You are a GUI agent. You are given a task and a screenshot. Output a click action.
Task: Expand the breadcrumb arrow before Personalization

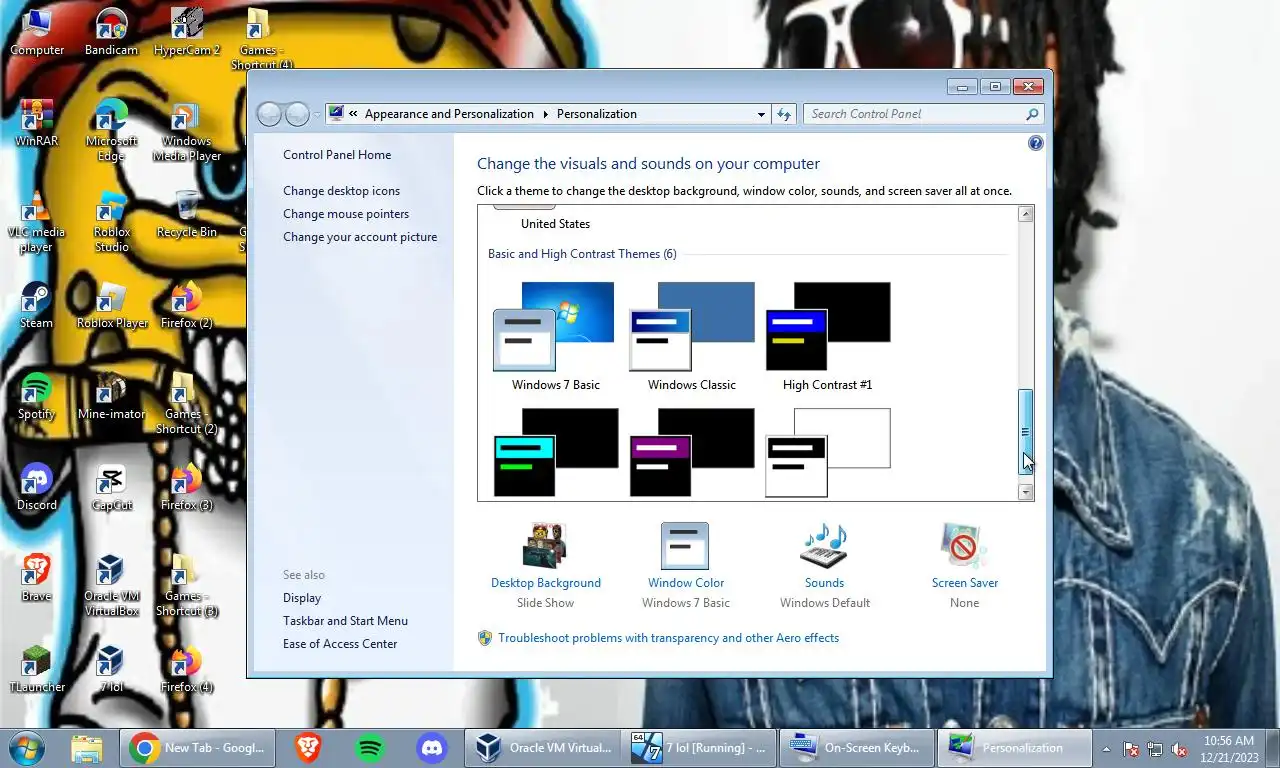(546, 114)
